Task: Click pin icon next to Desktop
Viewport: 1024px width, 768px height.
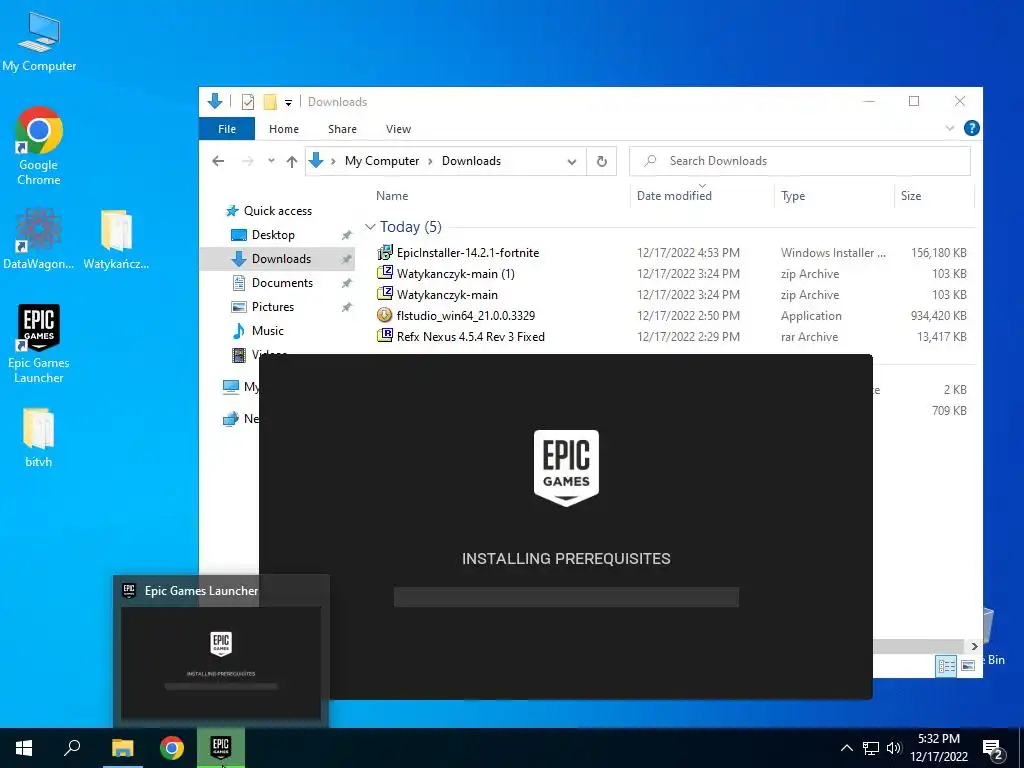Action: pyautogui.click(x=347, y=235)
